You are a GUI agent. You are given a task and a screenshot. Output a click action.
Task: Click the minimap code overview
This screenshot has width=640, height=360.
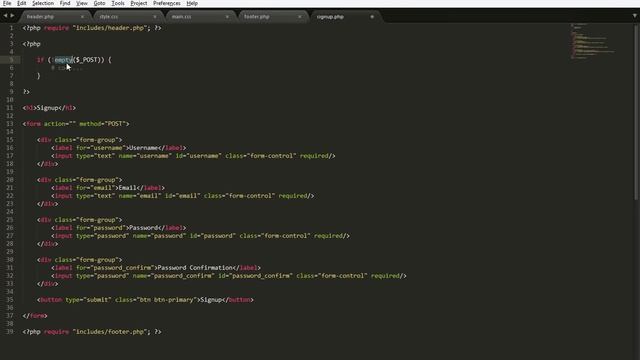coord(593,41)
